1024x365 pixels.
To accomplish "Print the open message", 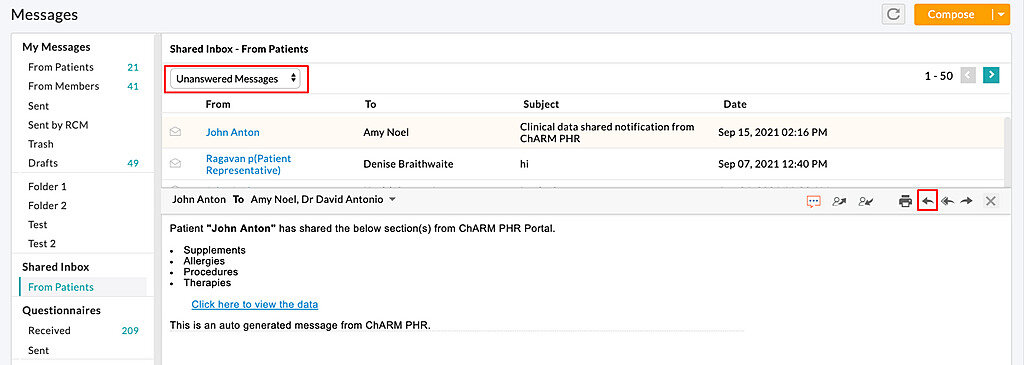I will [x=905, y=201].
